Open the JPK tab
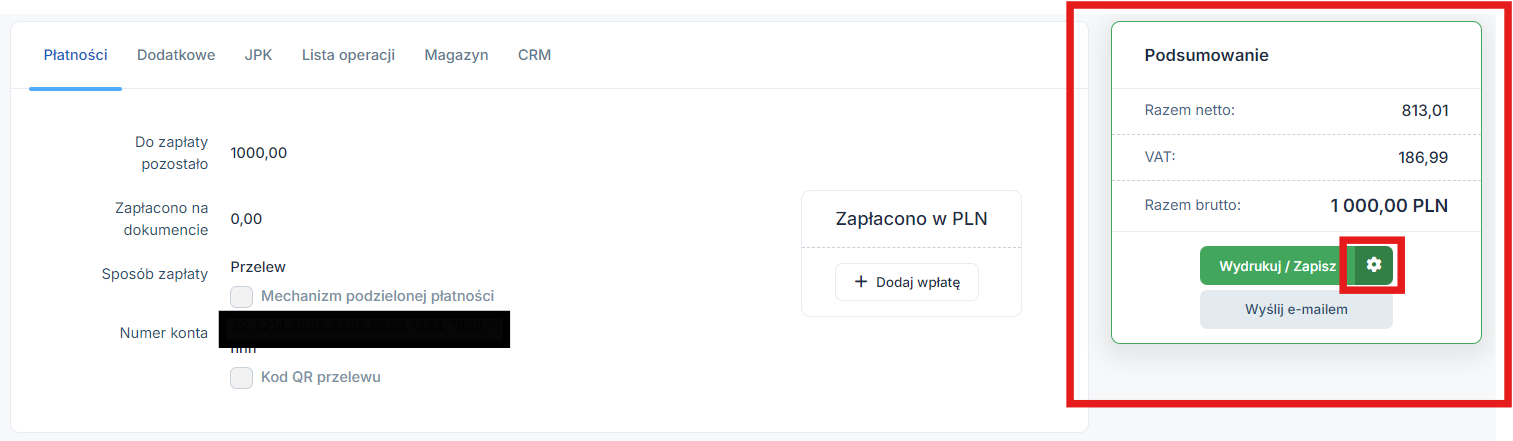This screenshot has width=1513, height=441. pyautogui.click(x=258, y=55)
